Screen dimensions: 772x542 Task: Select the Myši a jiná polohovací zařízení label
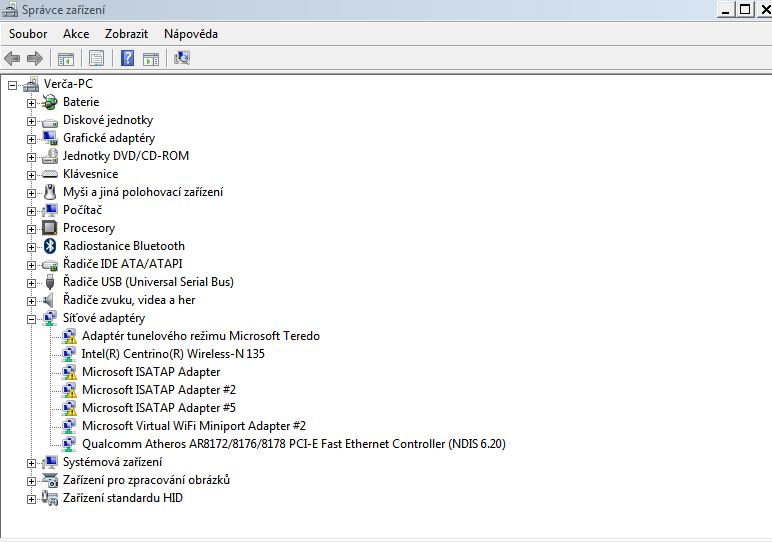tap(143, 192)
